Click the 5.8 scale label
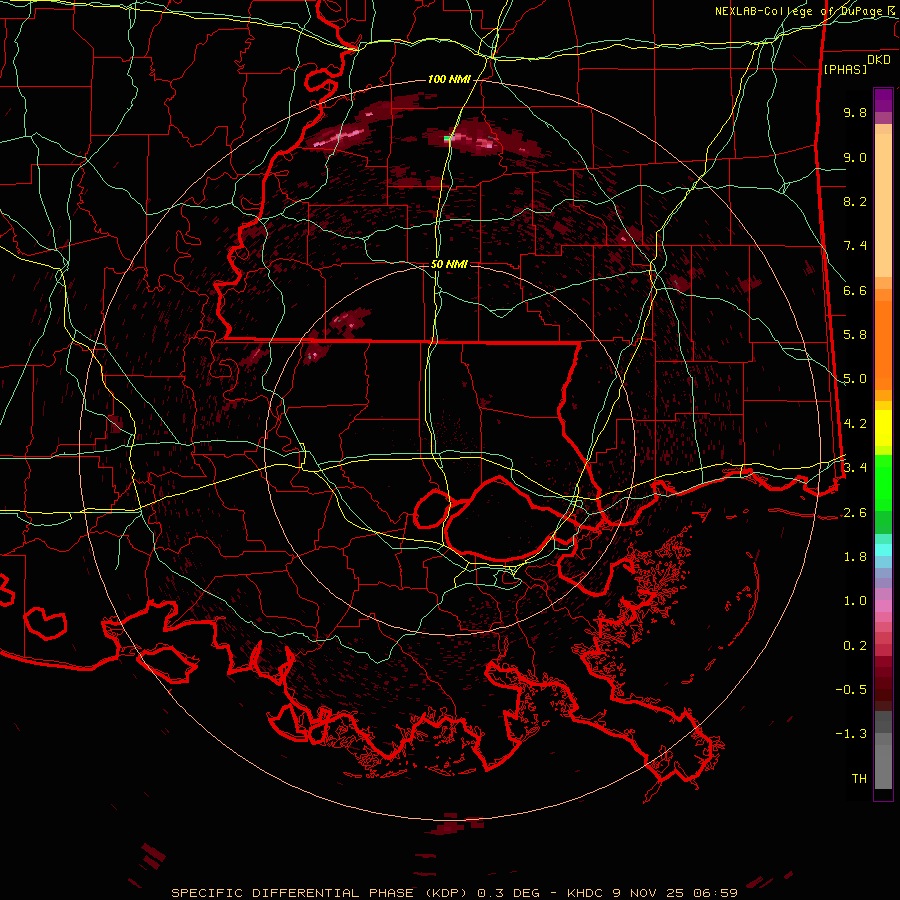Image resolution: width=900 pixels, height=900 pixels. click(x=855, y=335)
